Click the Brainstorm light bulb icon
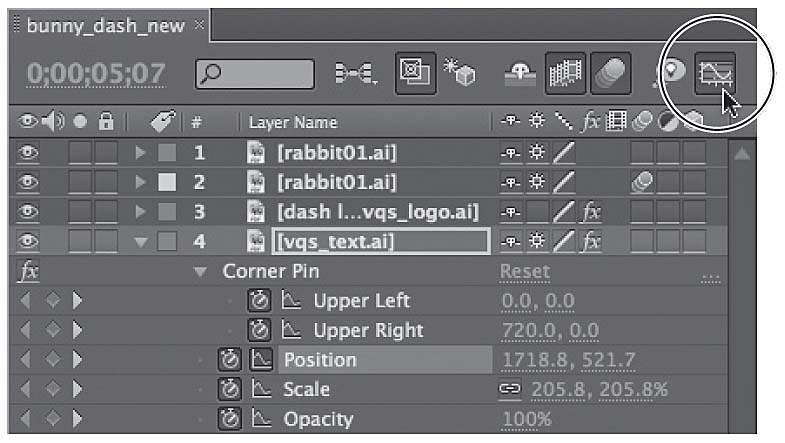Screen dimensions: 785x443 (671, 73)
